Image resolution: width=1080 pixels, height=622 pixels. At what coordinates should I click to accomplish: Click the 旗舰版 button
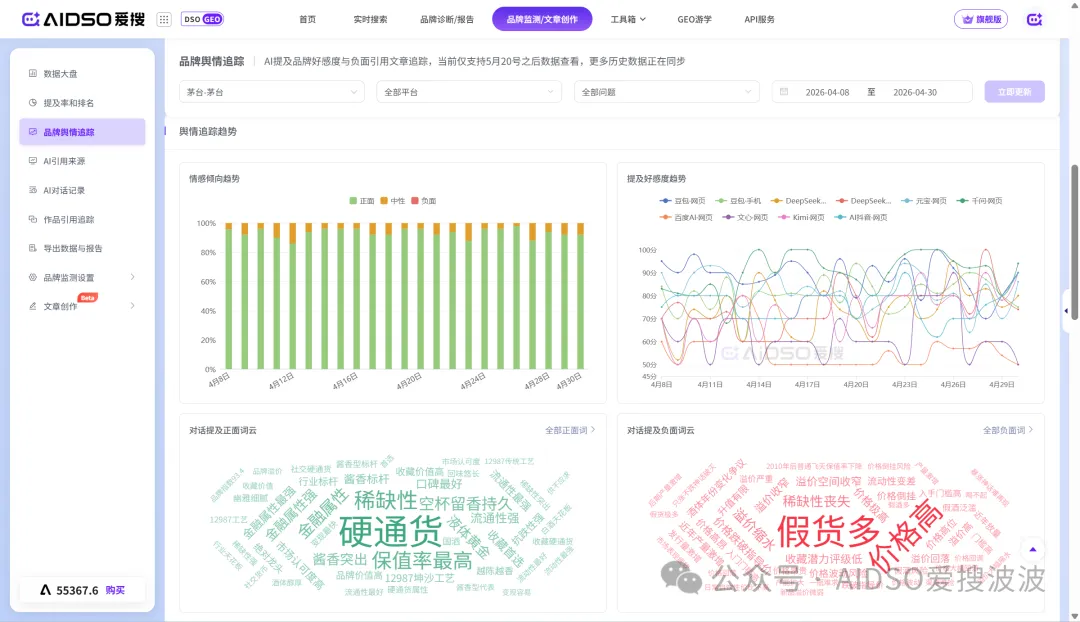pyautogui.click(x=981, y=19)
